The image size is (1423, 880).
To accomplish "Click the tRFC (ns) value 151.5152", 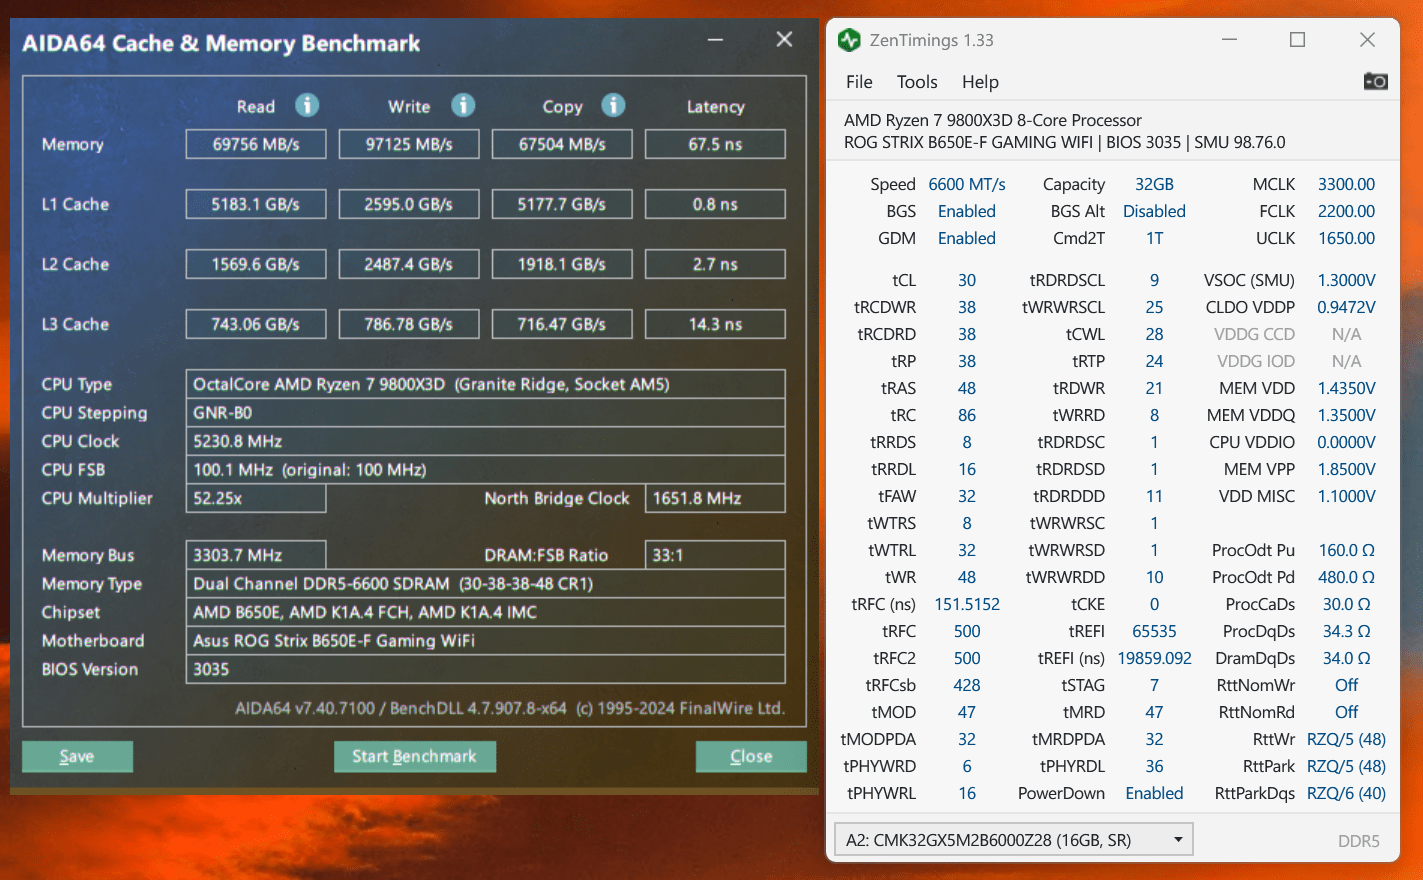I will pyautogui.click(x=967, y=604).
